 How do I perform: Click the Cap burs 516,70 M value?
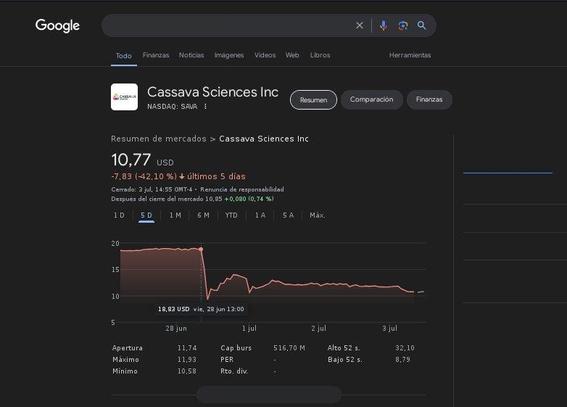pos(289,348)
